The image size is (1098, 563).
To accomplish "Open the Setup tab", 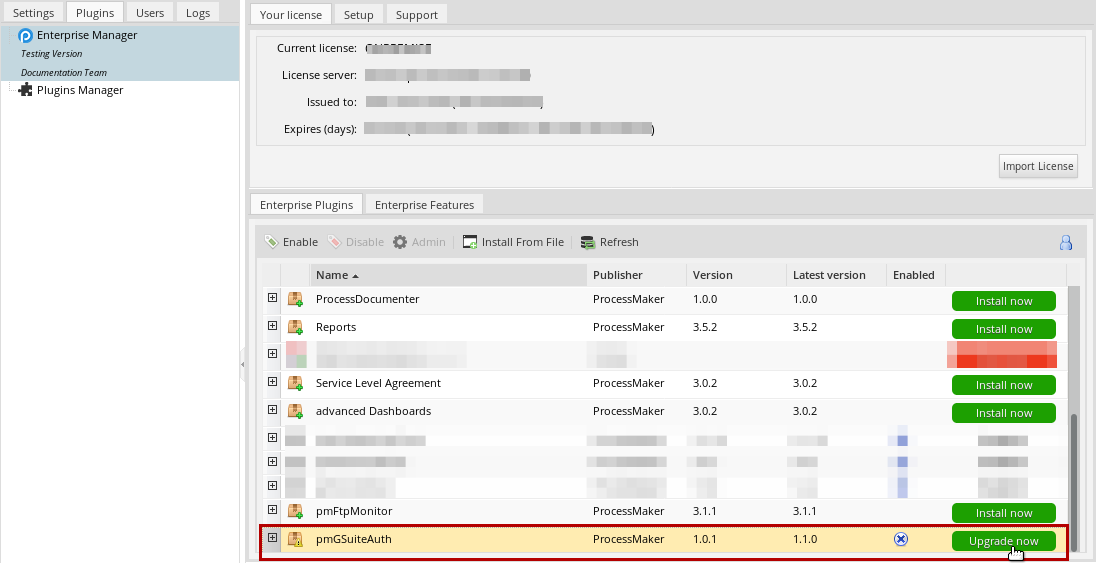I will [358, 15].
